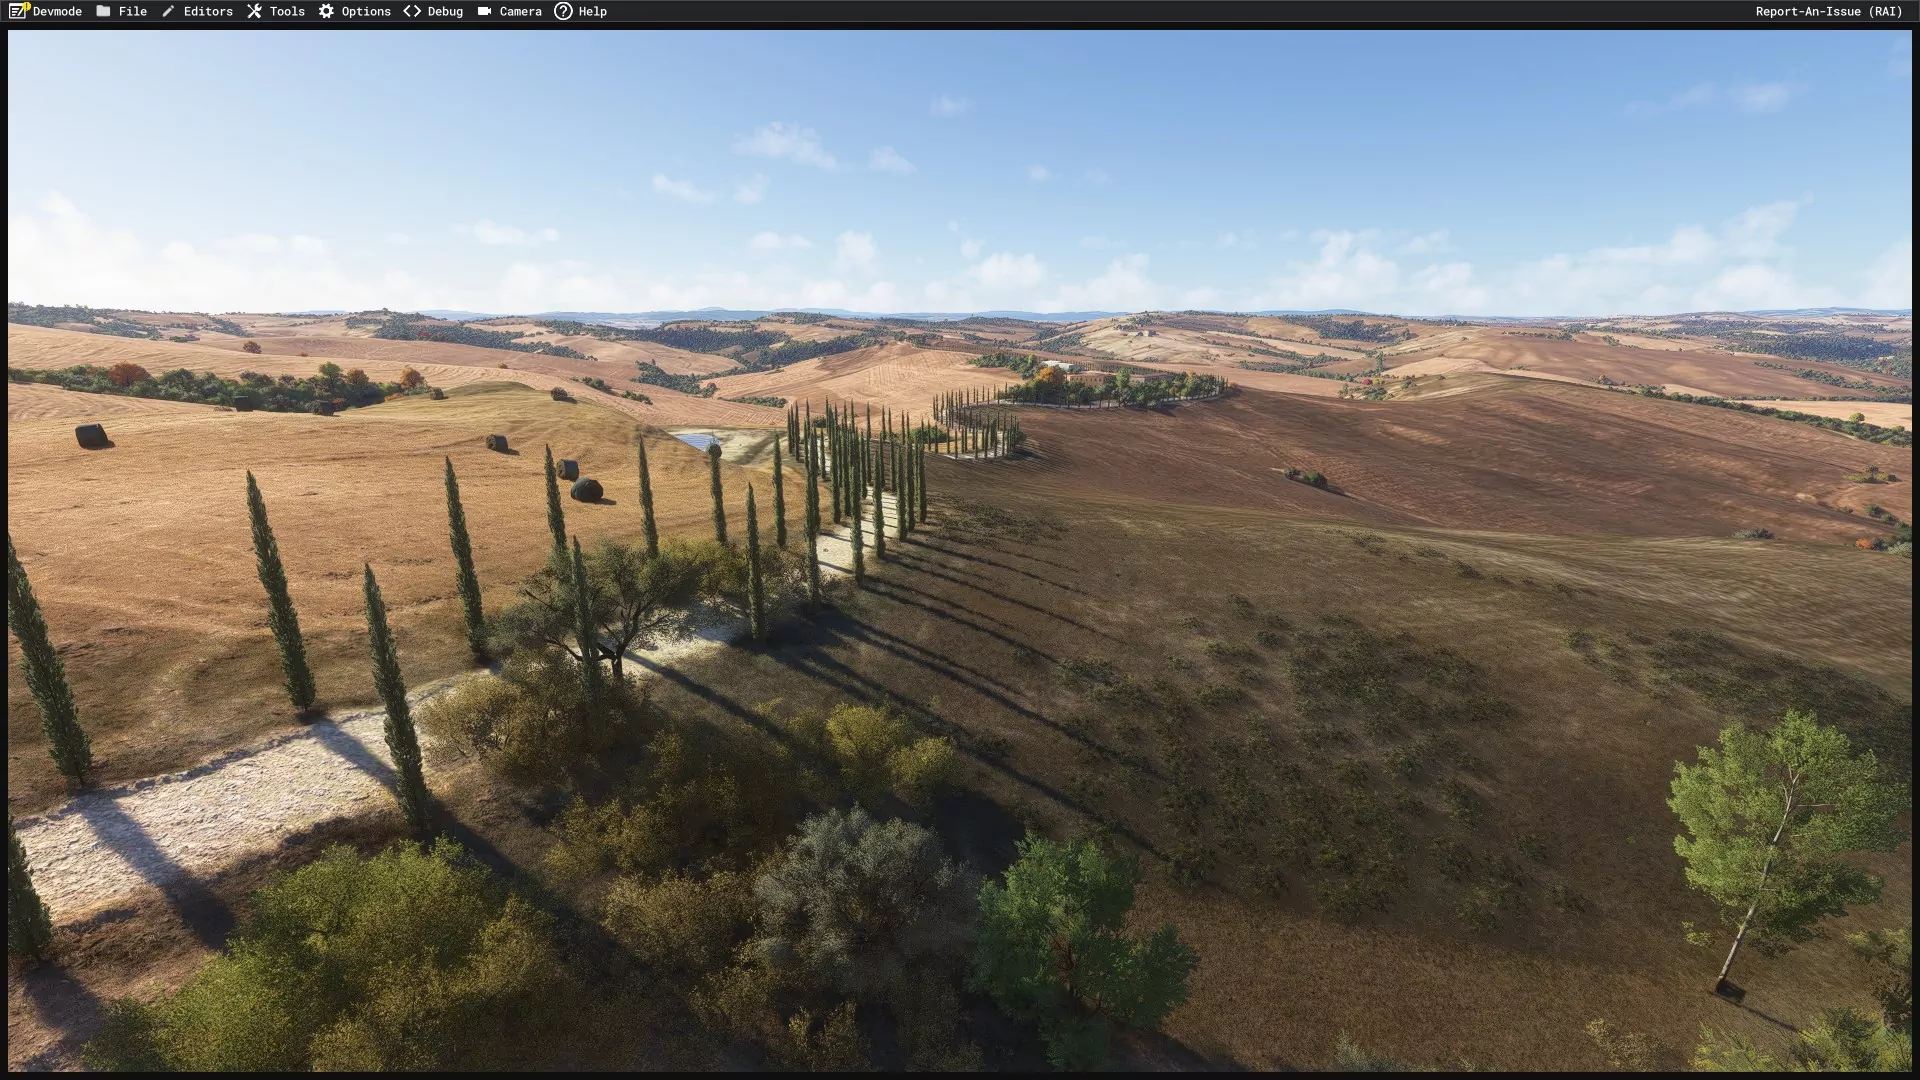
Task: Open the Help menu
Action: point(592,11)
